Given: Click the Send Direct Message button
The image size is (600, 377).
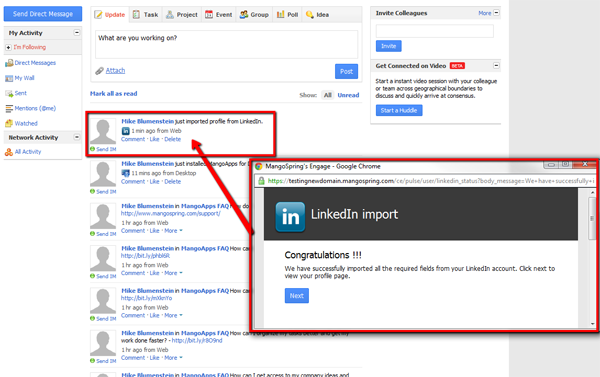Looking at the screenshot, I should (43, 14).
